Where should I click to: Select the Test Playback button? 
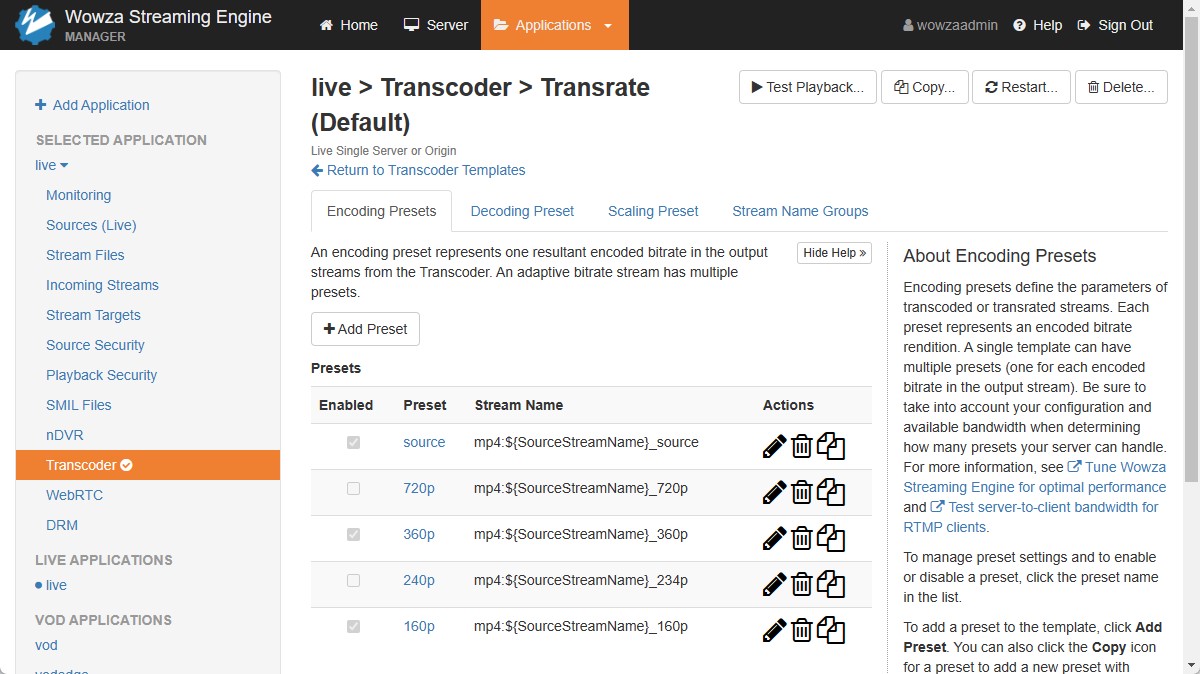(807, 87)
